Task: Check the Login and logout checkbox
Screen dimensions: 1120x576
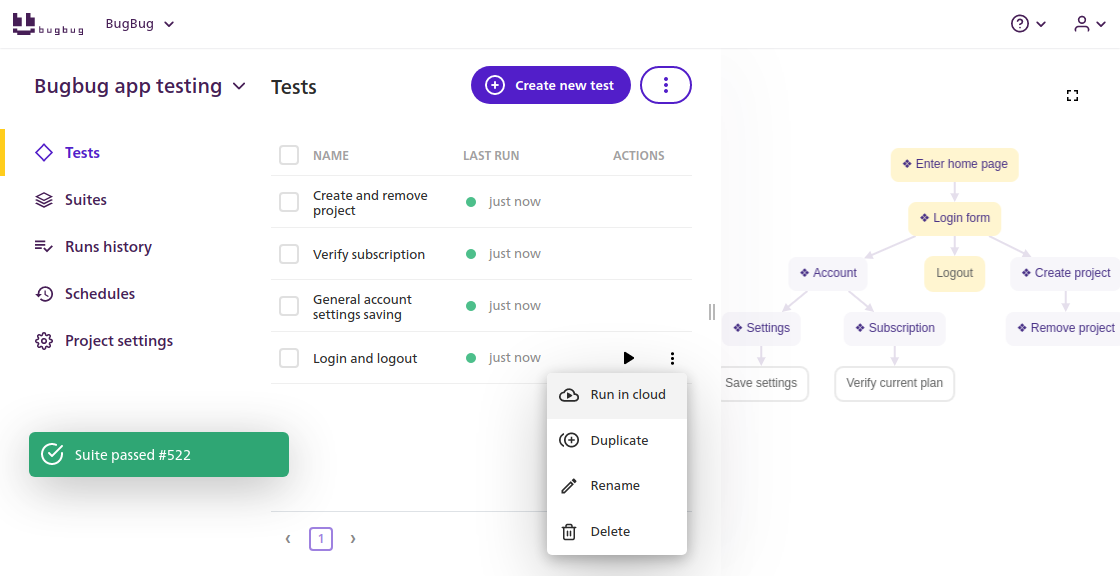Action: [x=289, y=358]
